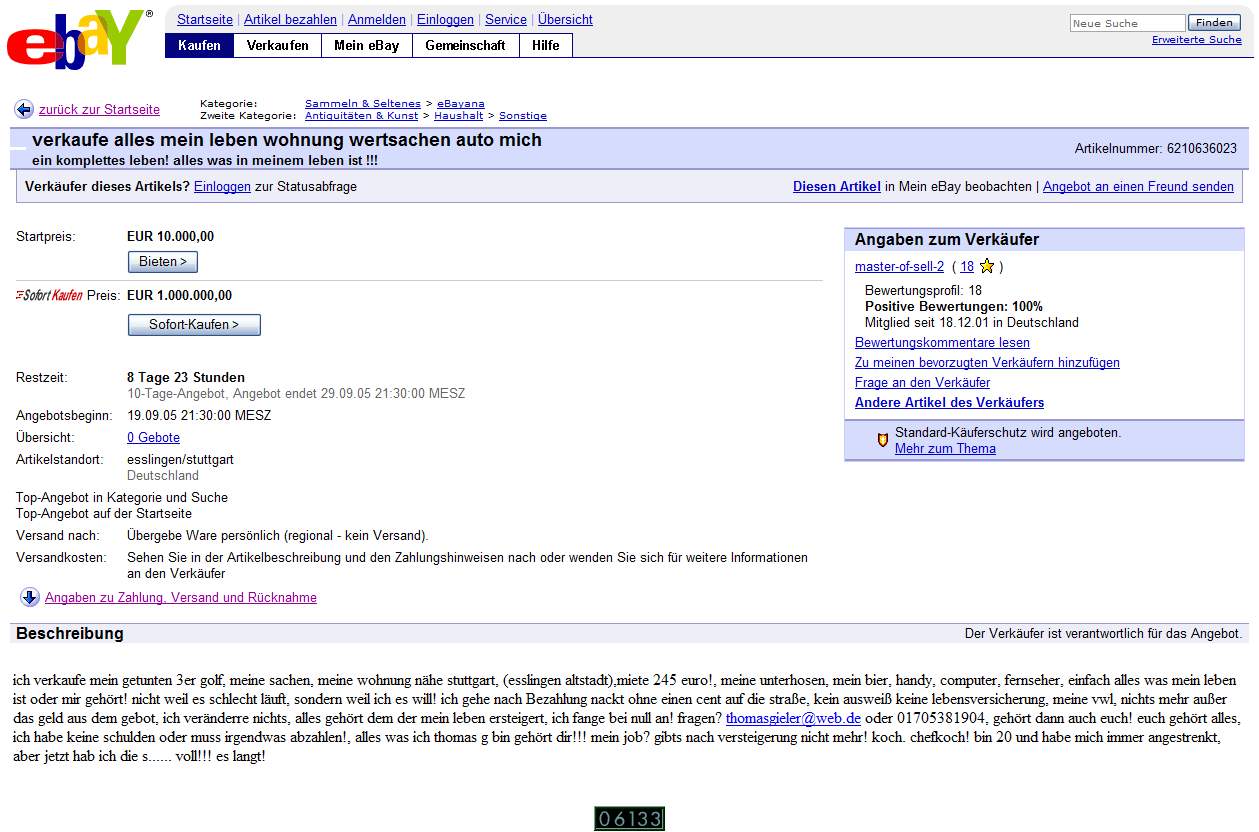Click the Sofort Kaufen logo
Screen dimensions: 1259x832
[49, 295]
